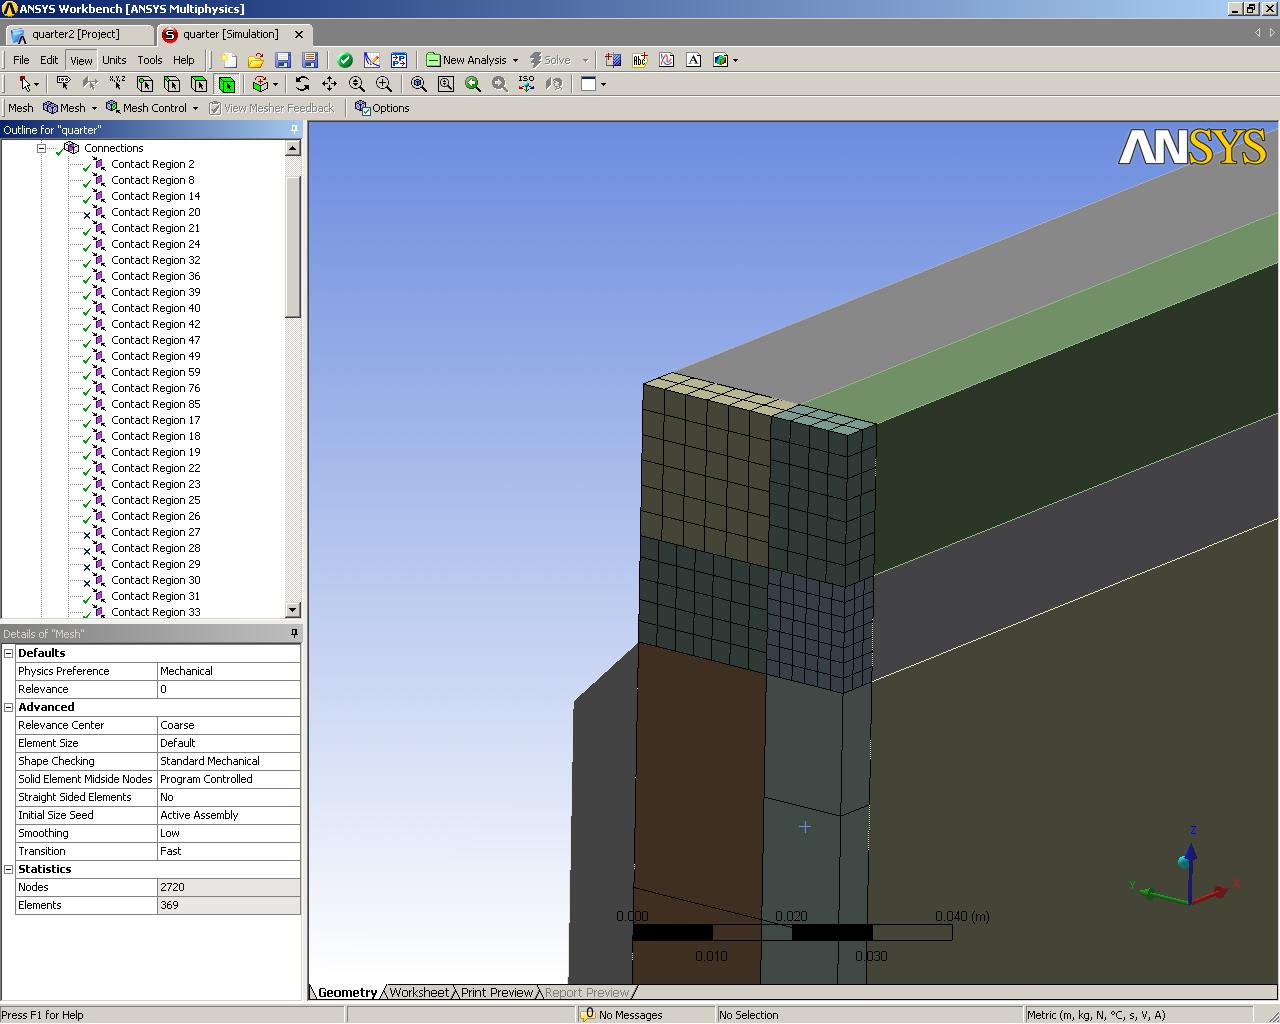The width and height of the screenshot is (1280, 1024).
Task: Select Contact Region 20 in tree
Action: coord(156,212)
